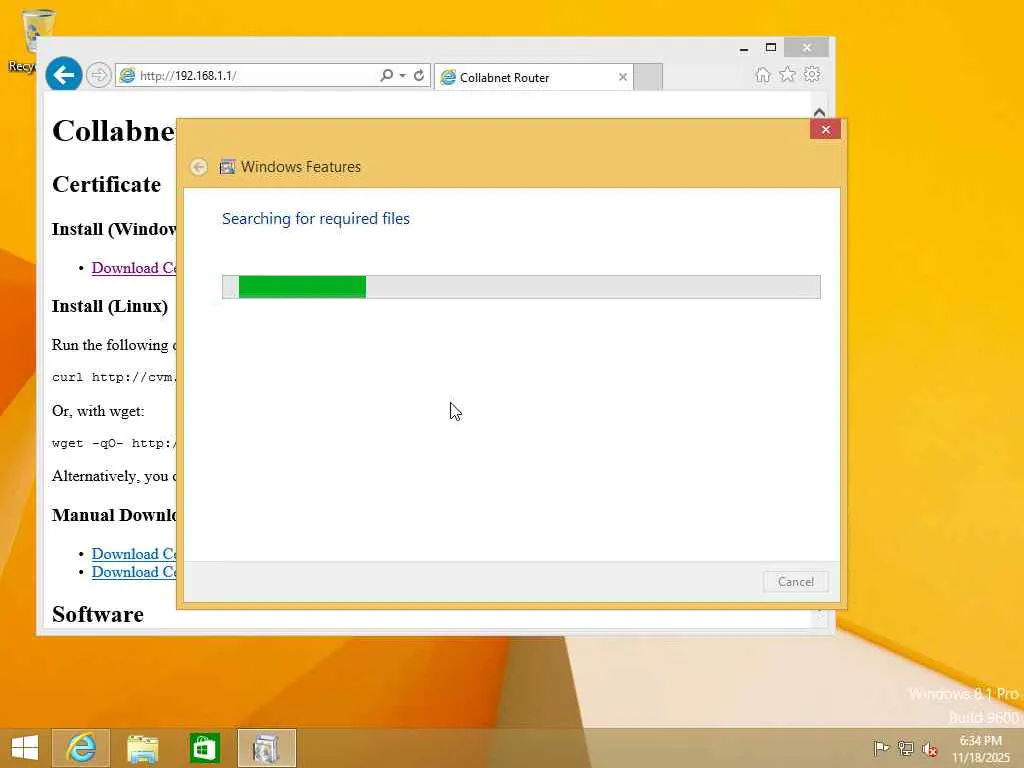This screenshot has height=768, width=1024.
Task: Click 'Searching for required files' text
Action: click(315, 219)
